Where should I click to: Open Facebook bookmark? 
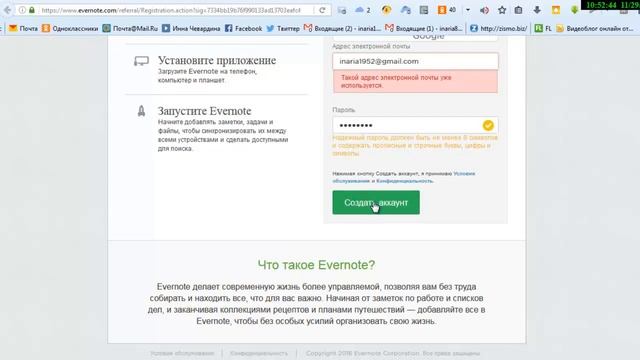(244, 28)
